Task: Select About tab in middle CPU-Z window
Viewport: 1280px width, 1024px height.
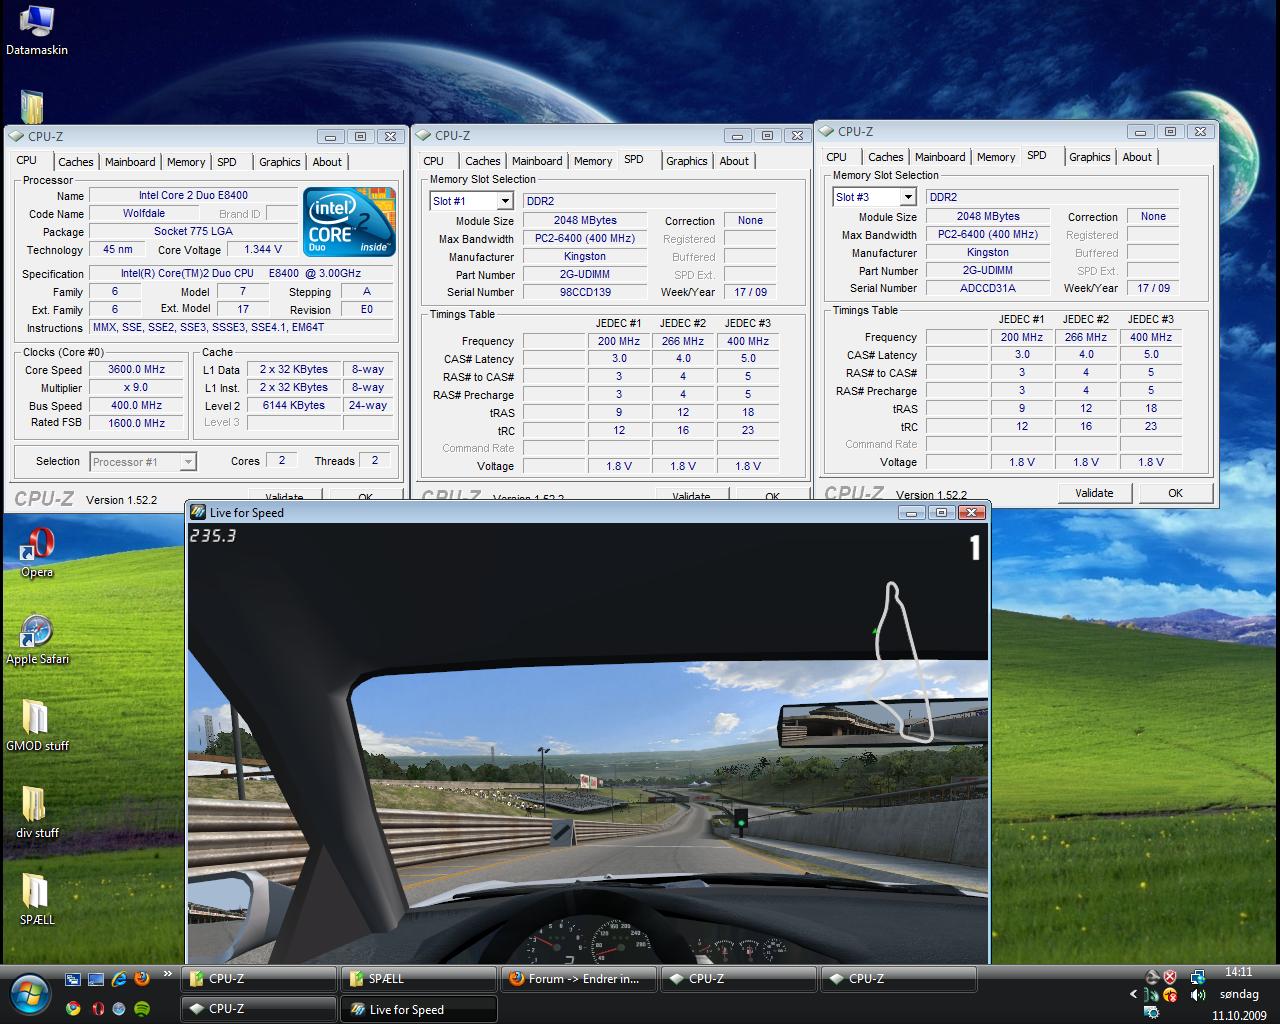Action: 734,161
